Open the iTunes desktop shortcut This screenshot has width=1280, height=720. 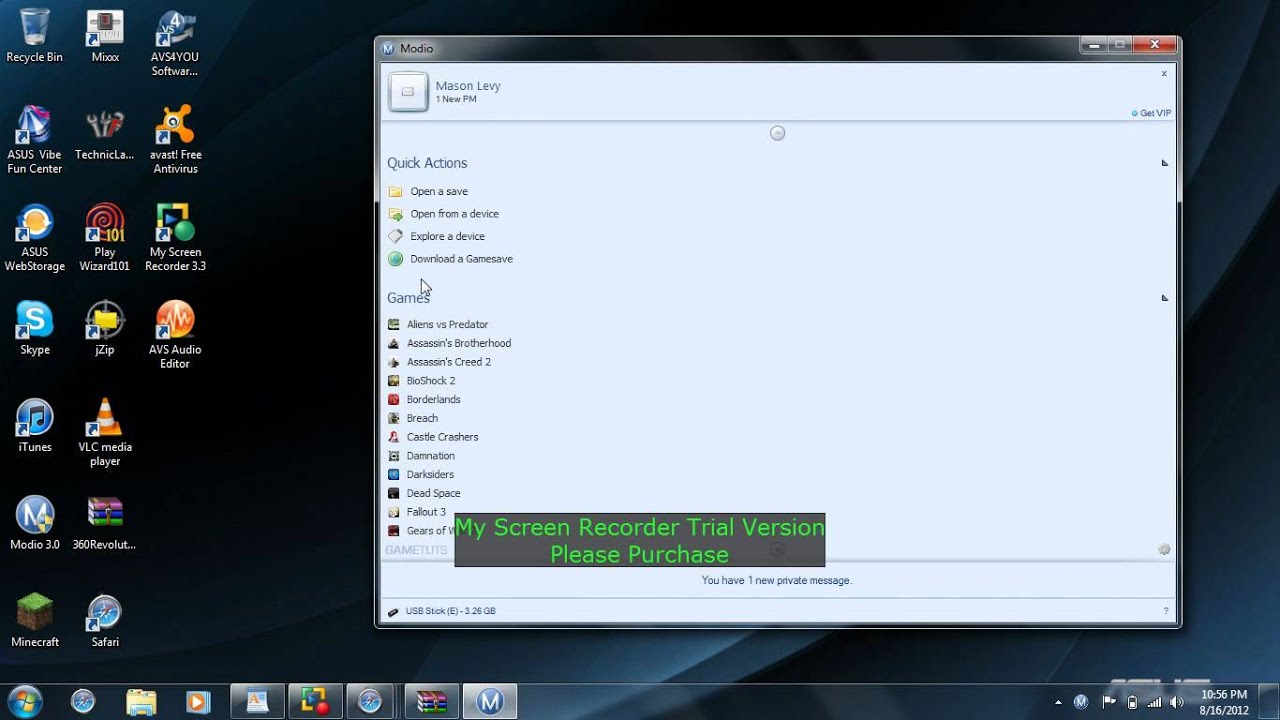35,425
